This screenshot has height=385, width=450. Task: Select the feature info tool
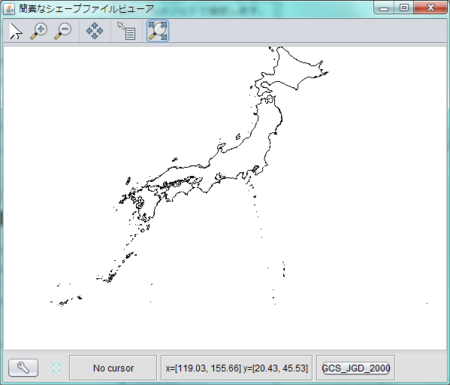click(x=126, y=31)
